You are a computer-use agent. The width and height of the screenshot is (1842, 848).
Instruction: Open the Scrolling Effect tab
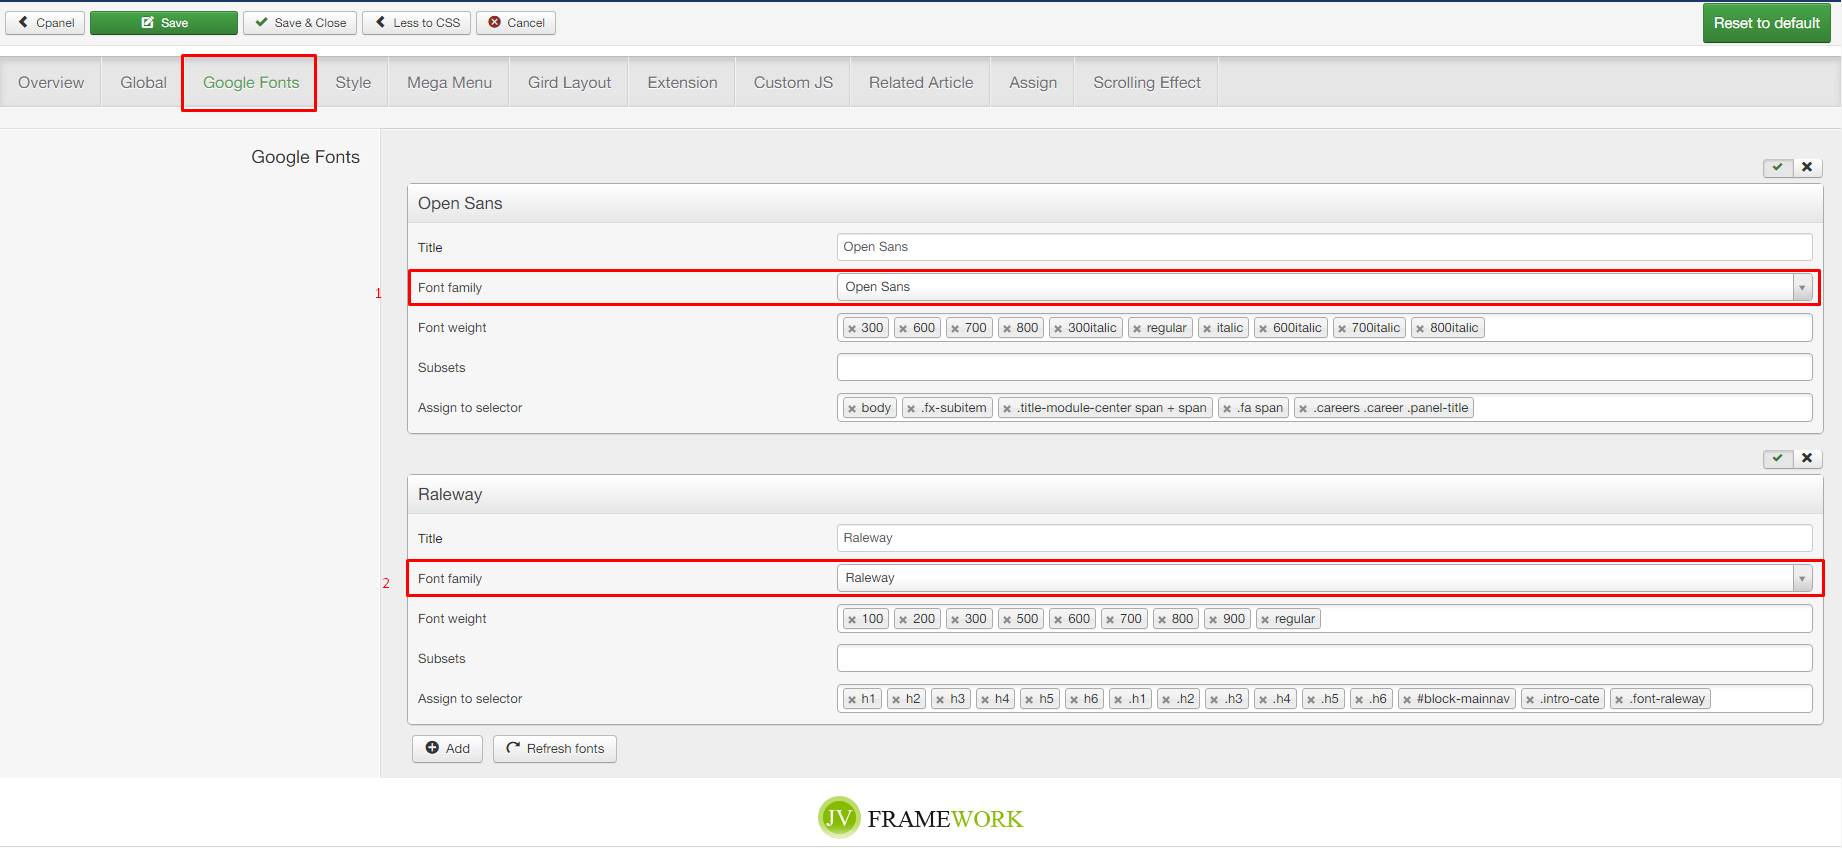1146,83
